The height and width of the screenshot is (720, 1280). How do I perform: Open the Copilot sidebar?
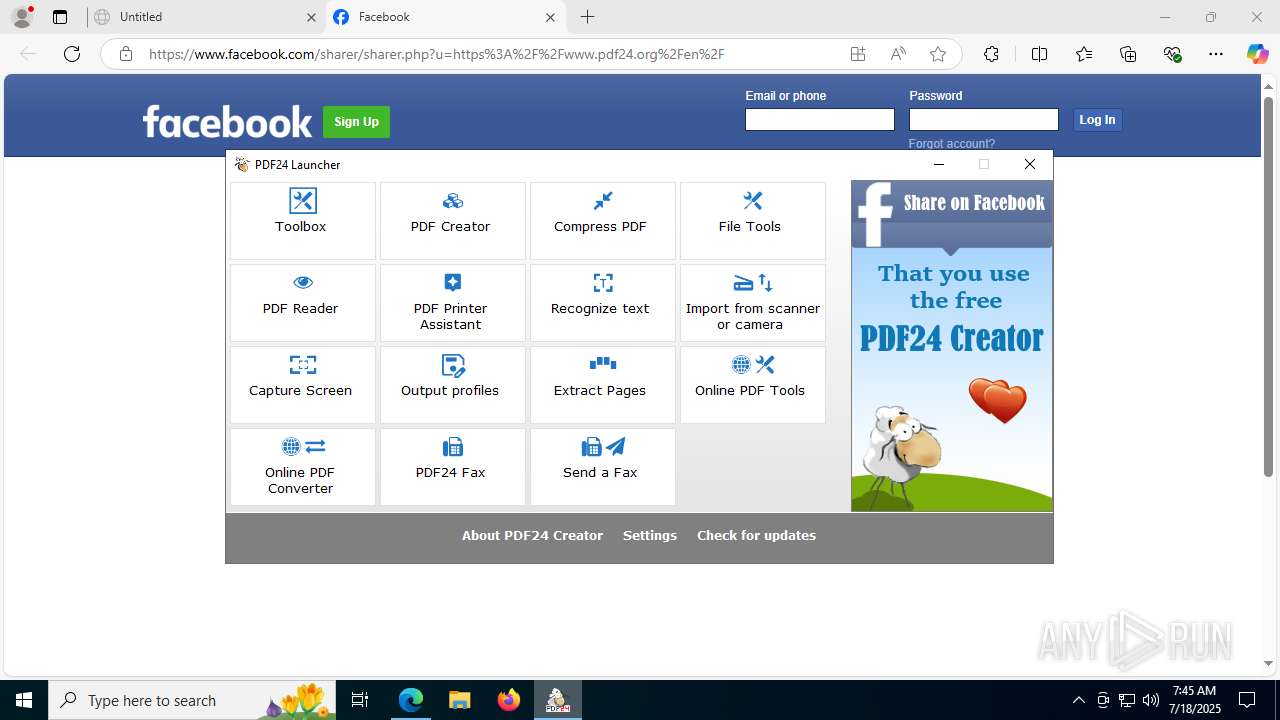click(x=1257, y=54)
